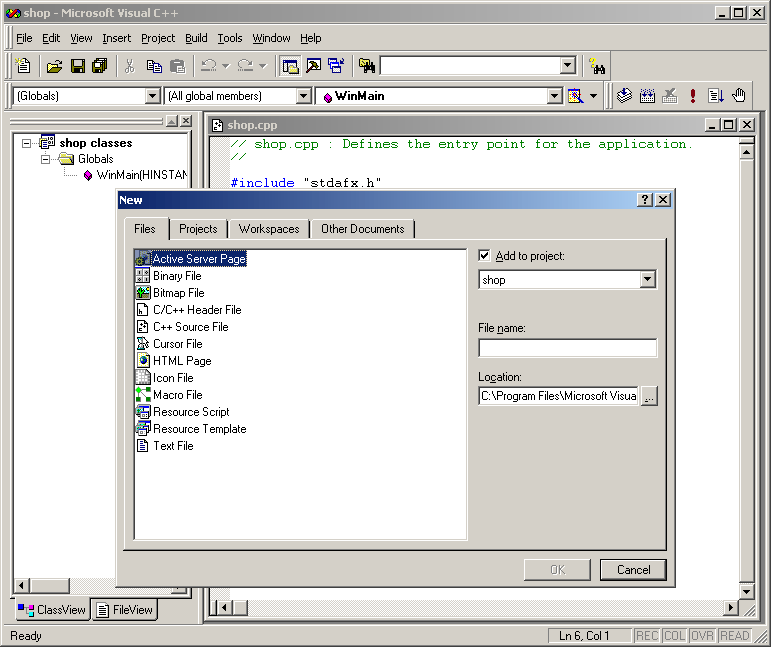771x647 pixels.
Task: Select the HTML Page icon
Action: click(x=143, y=361)
